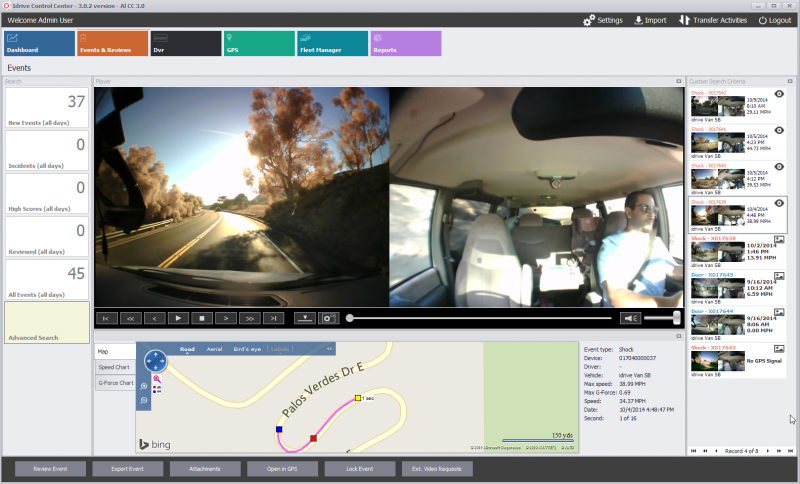Screen dimensions: 800x484
Task: Click the Logout power icon
Action: tap(763, 20)
